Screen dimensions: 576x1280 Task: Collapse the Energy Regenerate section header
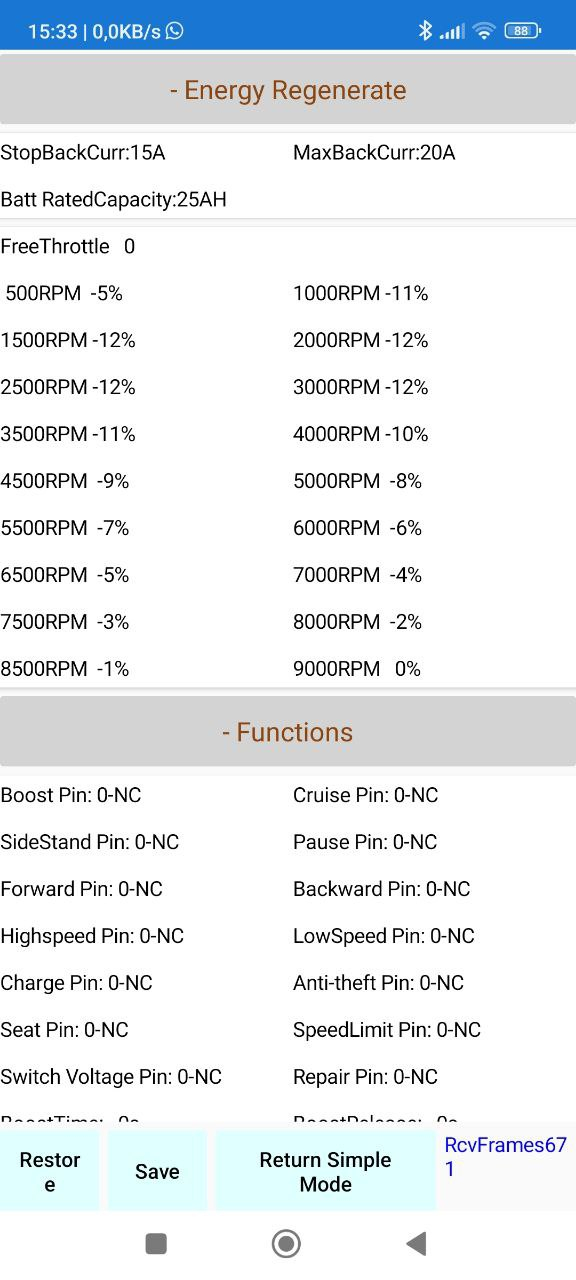[288, 90]
